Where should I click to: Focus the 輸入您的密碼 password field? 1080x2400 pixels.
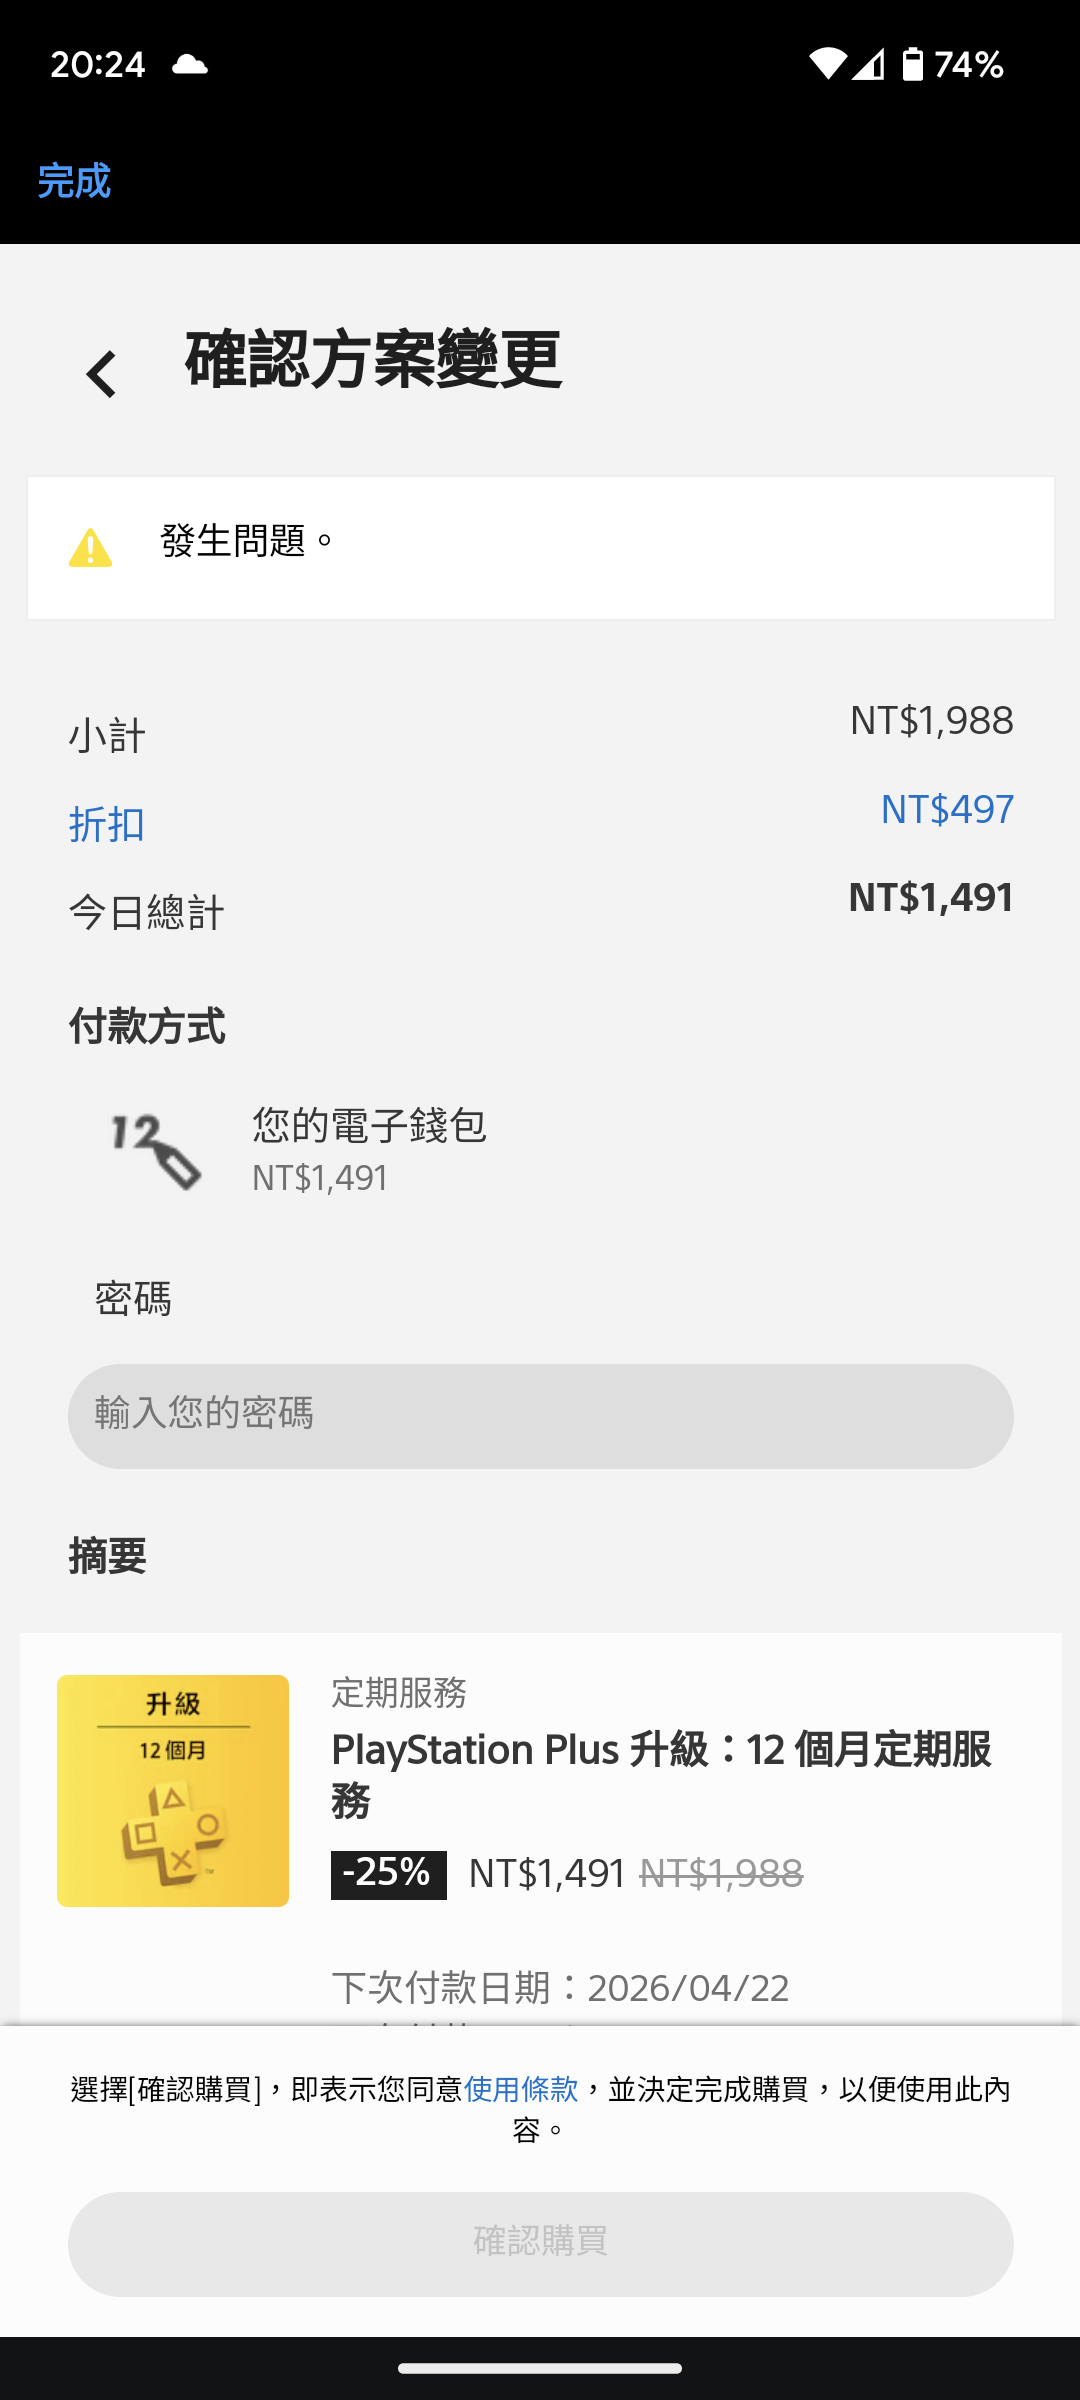click(x=540, y=1416)
